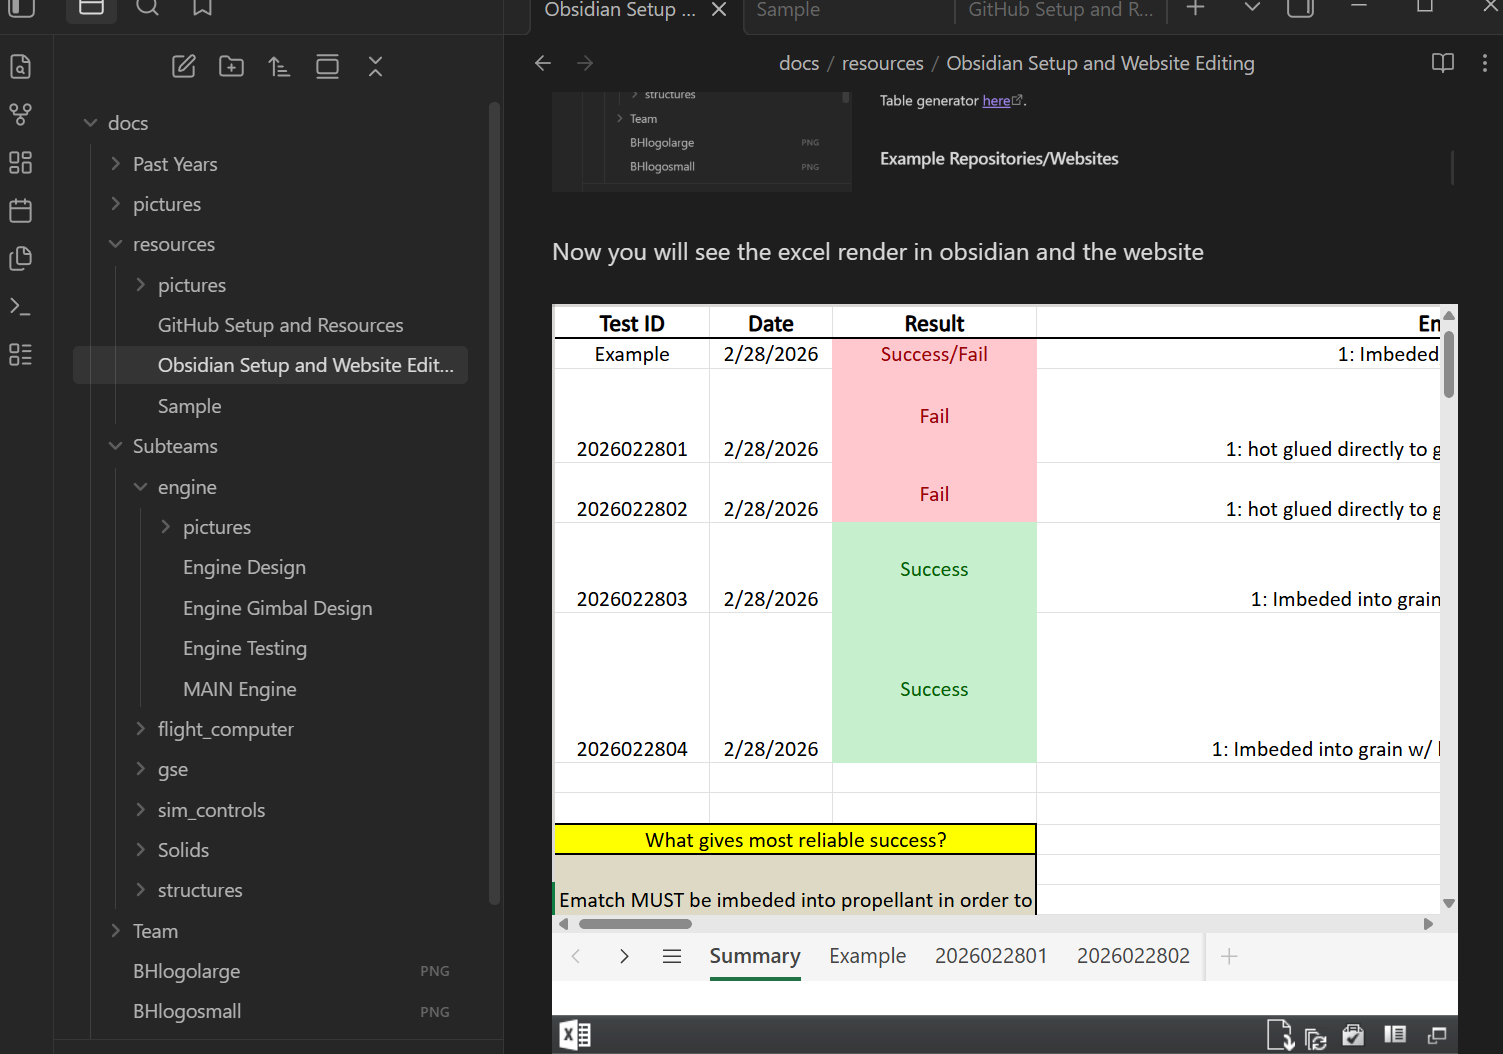Open the Engine Testing note
The height and width of the screenshot is (1054, 1503).
[x=245, y=648]
